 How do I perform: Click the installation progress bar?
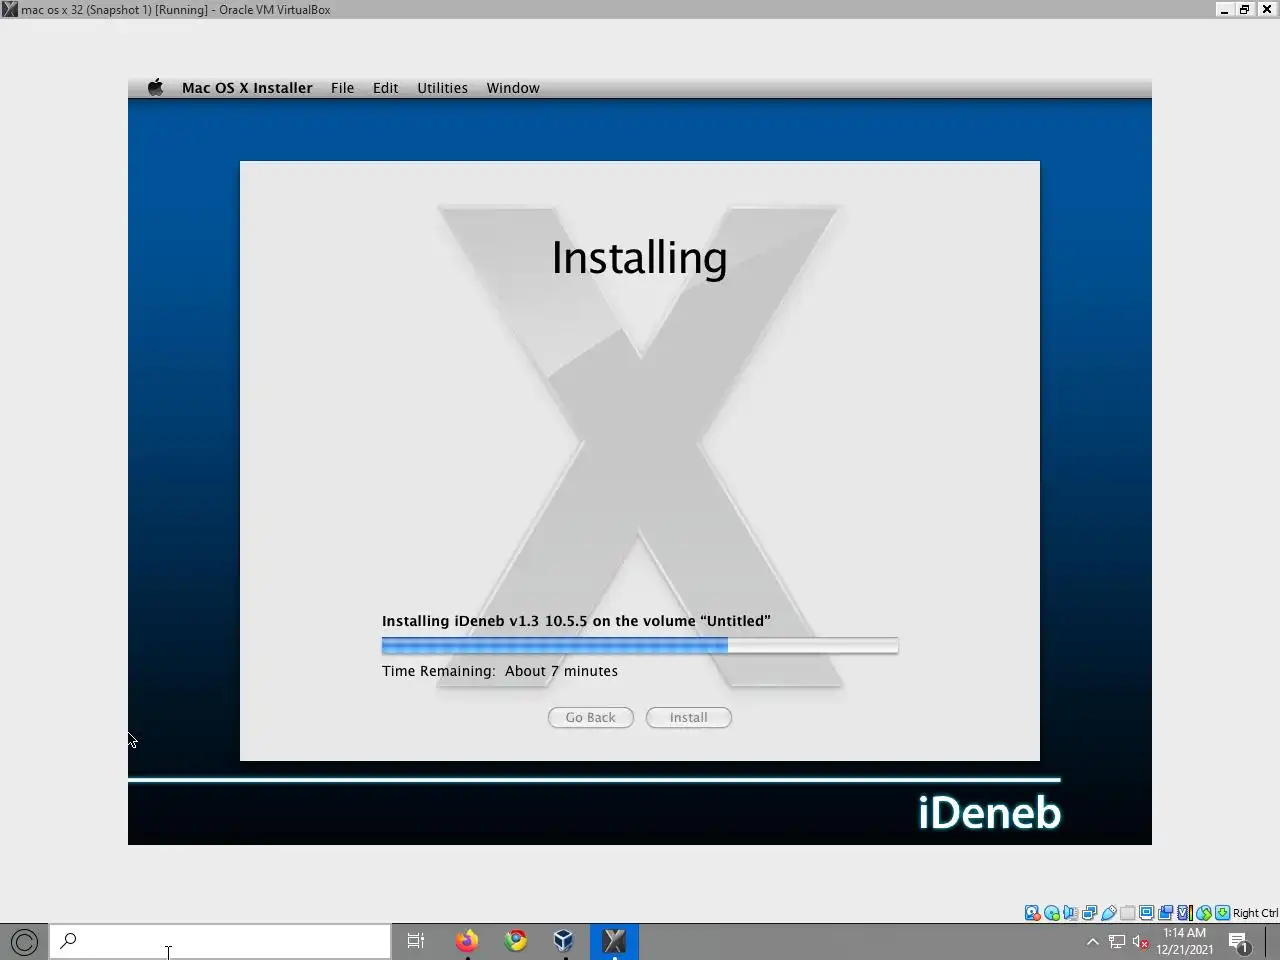tap(640, 646)
